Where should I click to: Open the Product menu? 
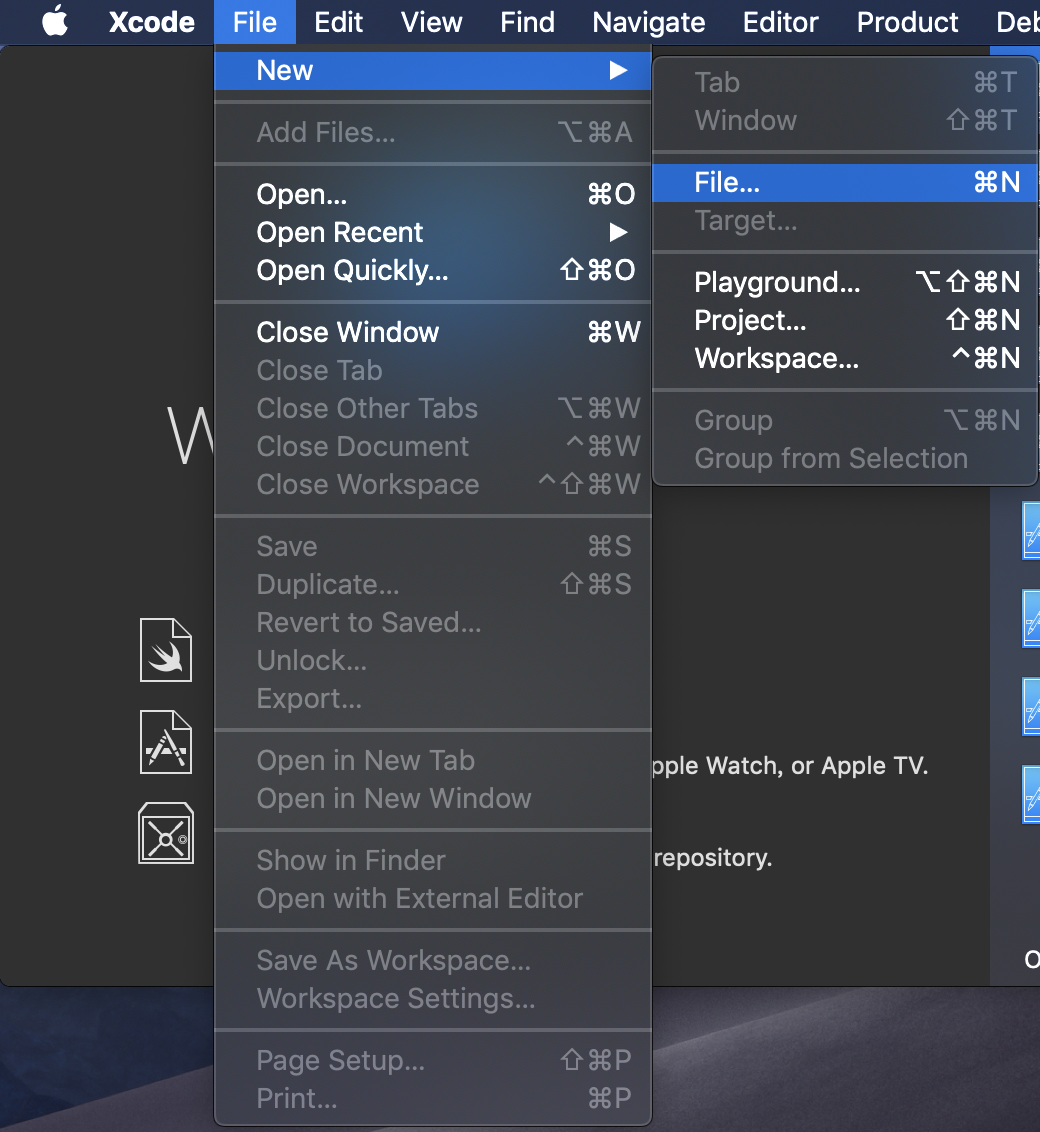[x=907, y=22]
